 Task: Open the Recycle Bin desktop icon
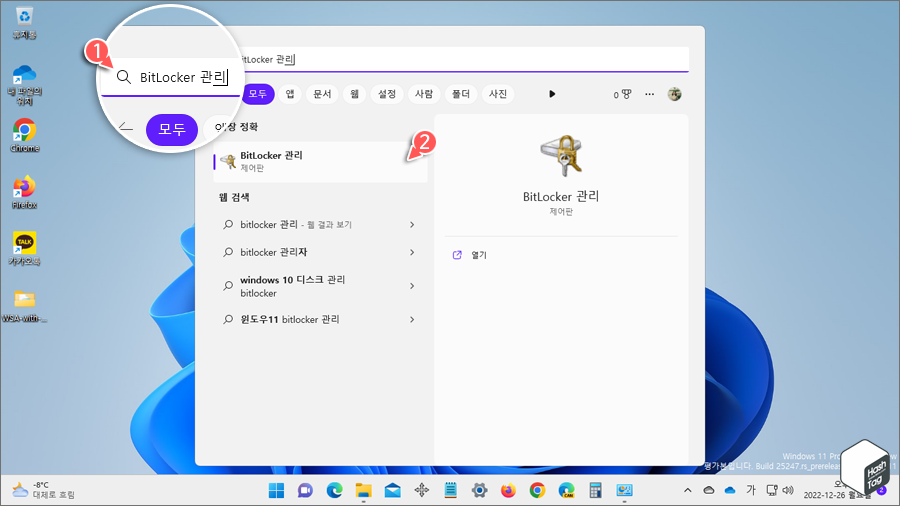(x=24, y=23)
